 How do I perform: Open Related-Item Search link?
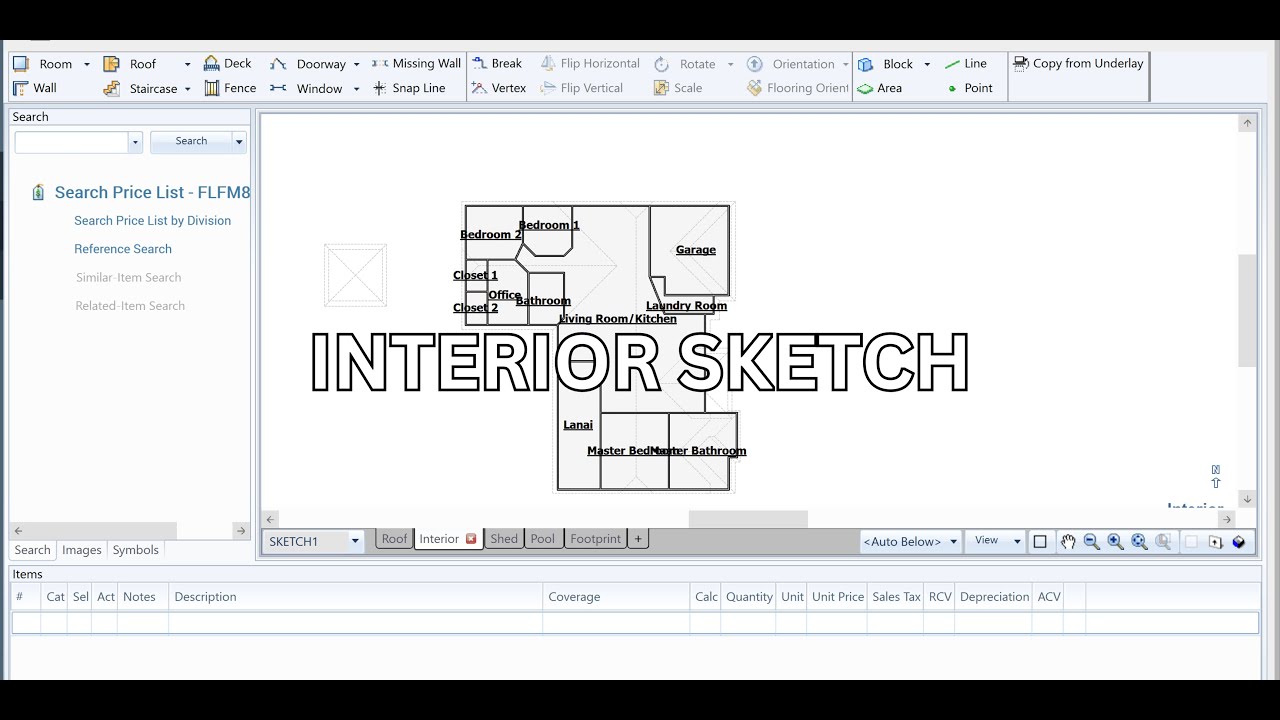(130, 306)
